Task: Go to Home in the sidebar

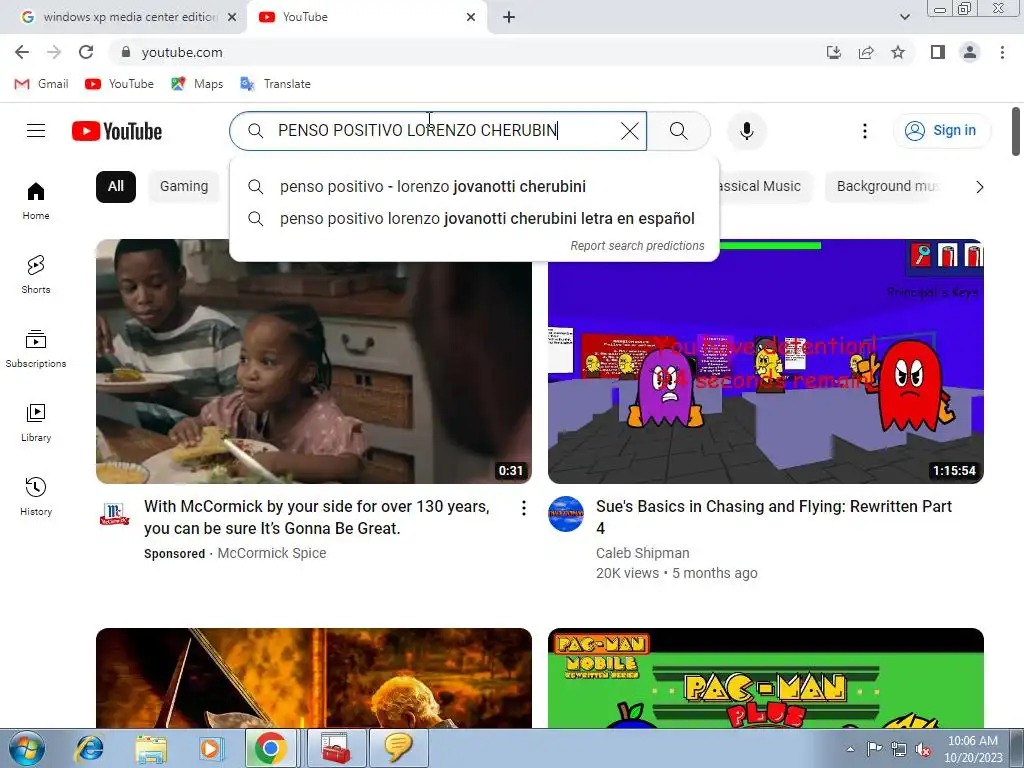Action: click(36, 201)
